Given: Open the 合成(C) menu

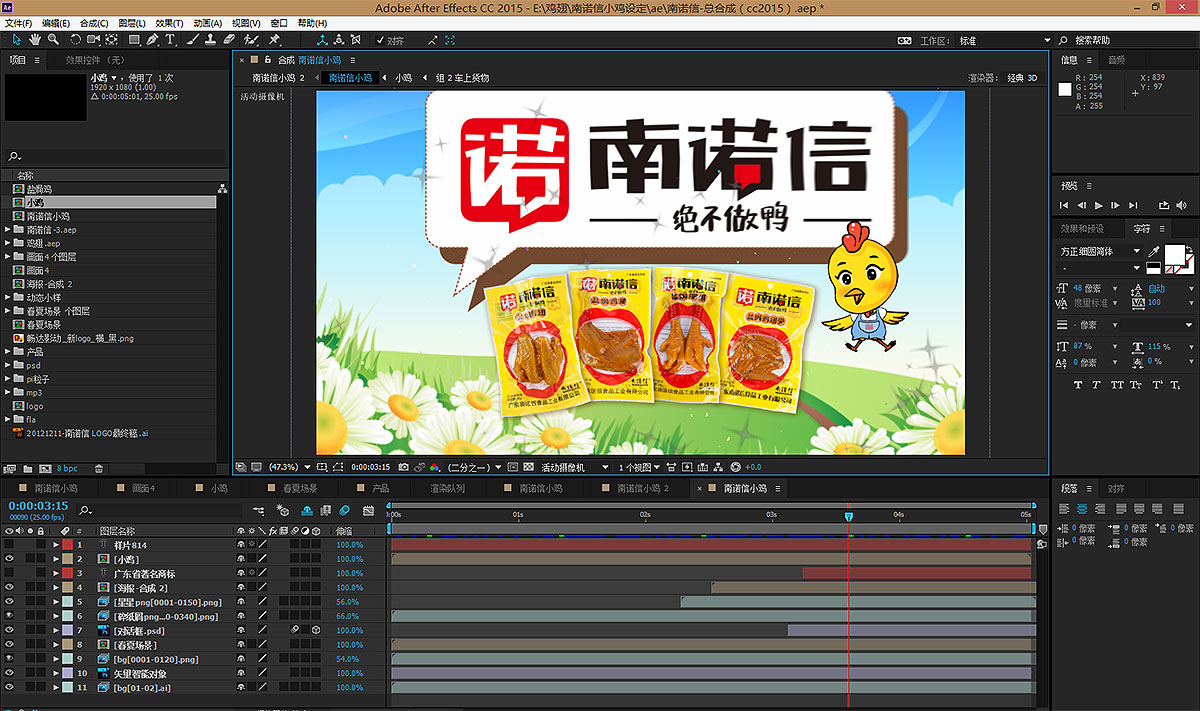Looking at the screenshot, I should (94, 23).
